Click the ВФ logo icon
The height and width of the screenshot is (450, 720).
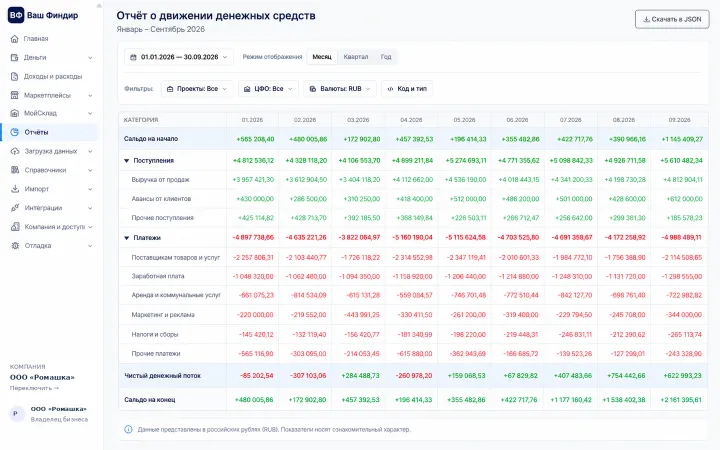coord(16,15)
